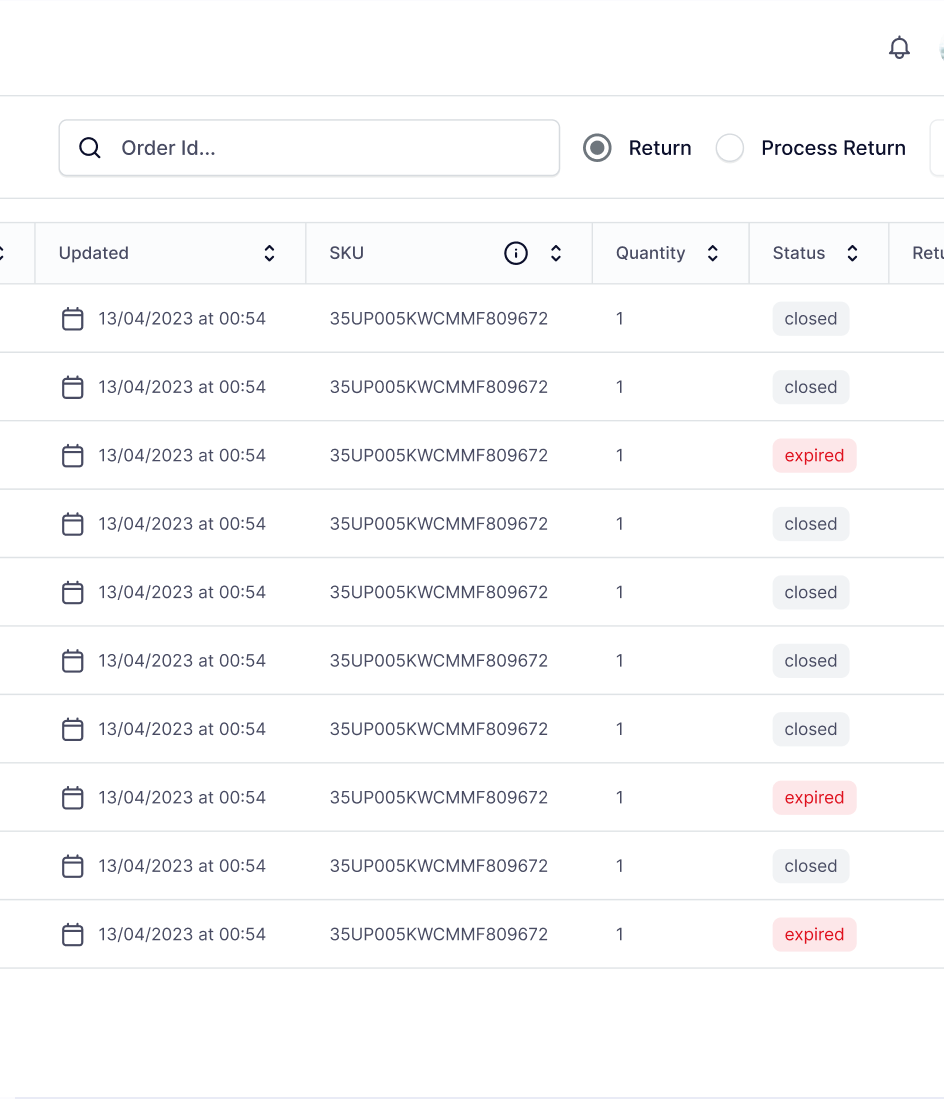
Task: Click the calendar icon in last row
Action: tap(73, 935)
